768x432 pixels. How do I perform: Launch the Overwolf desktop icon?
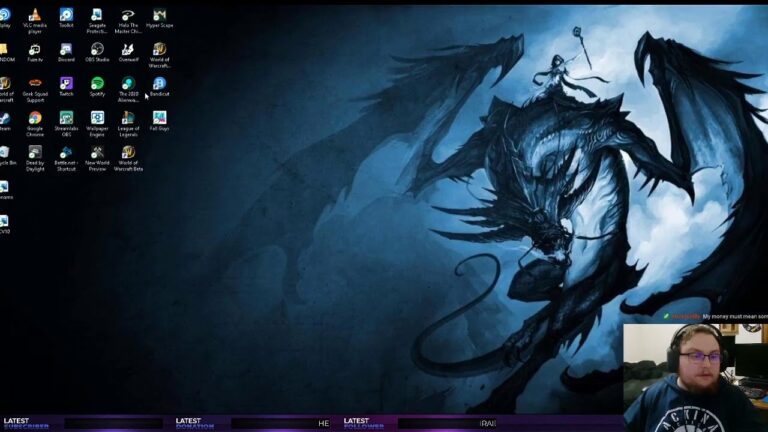pos(128,52)
